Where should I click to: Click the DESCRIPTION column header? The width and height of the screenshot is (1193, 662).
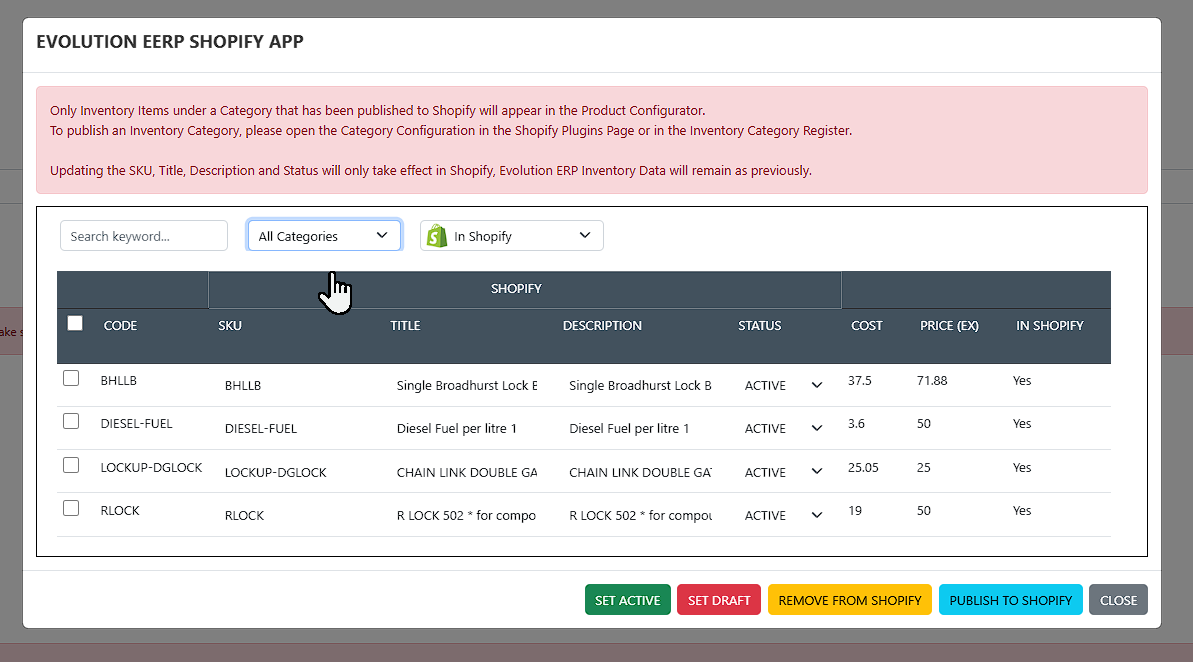[x=602, y=326]
